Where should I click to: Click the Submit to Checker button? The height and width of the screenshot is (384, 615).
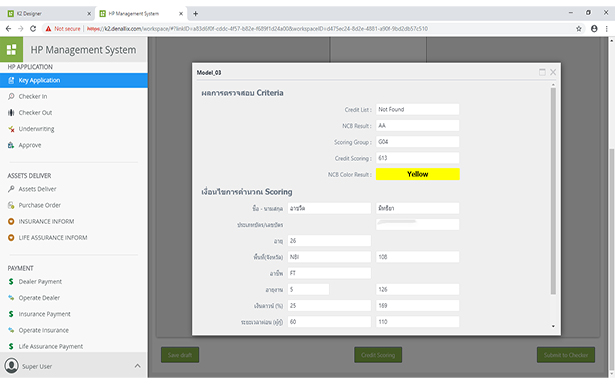[x=566, y=355]
